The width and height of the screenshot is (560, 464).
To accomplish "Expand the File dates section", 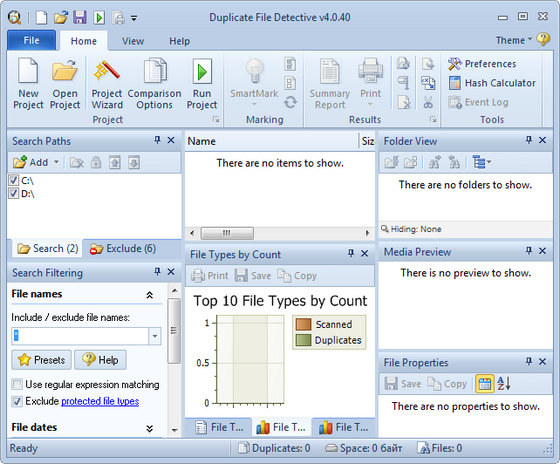I will (x=150, y=428).
